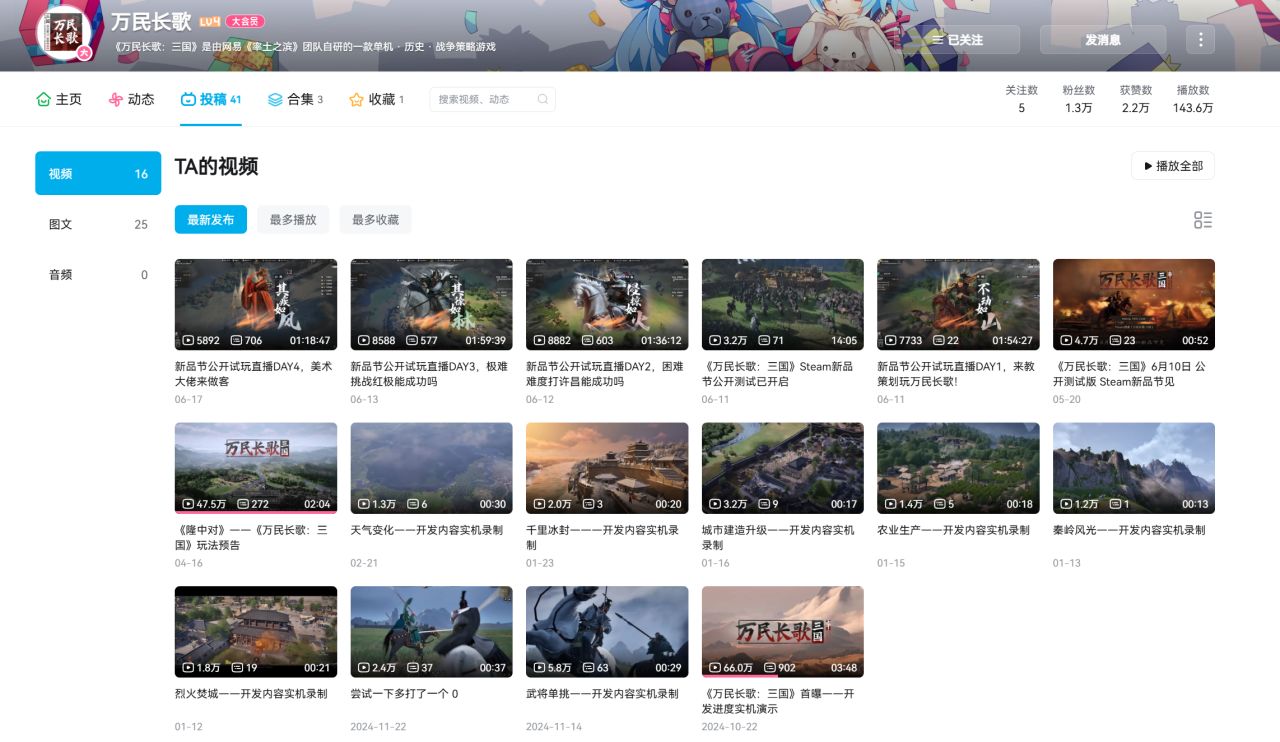Open 6月10日公开测试版 video thumbnail
Viewport: 1280px width, 742px height.
(x=1134, y=304)
